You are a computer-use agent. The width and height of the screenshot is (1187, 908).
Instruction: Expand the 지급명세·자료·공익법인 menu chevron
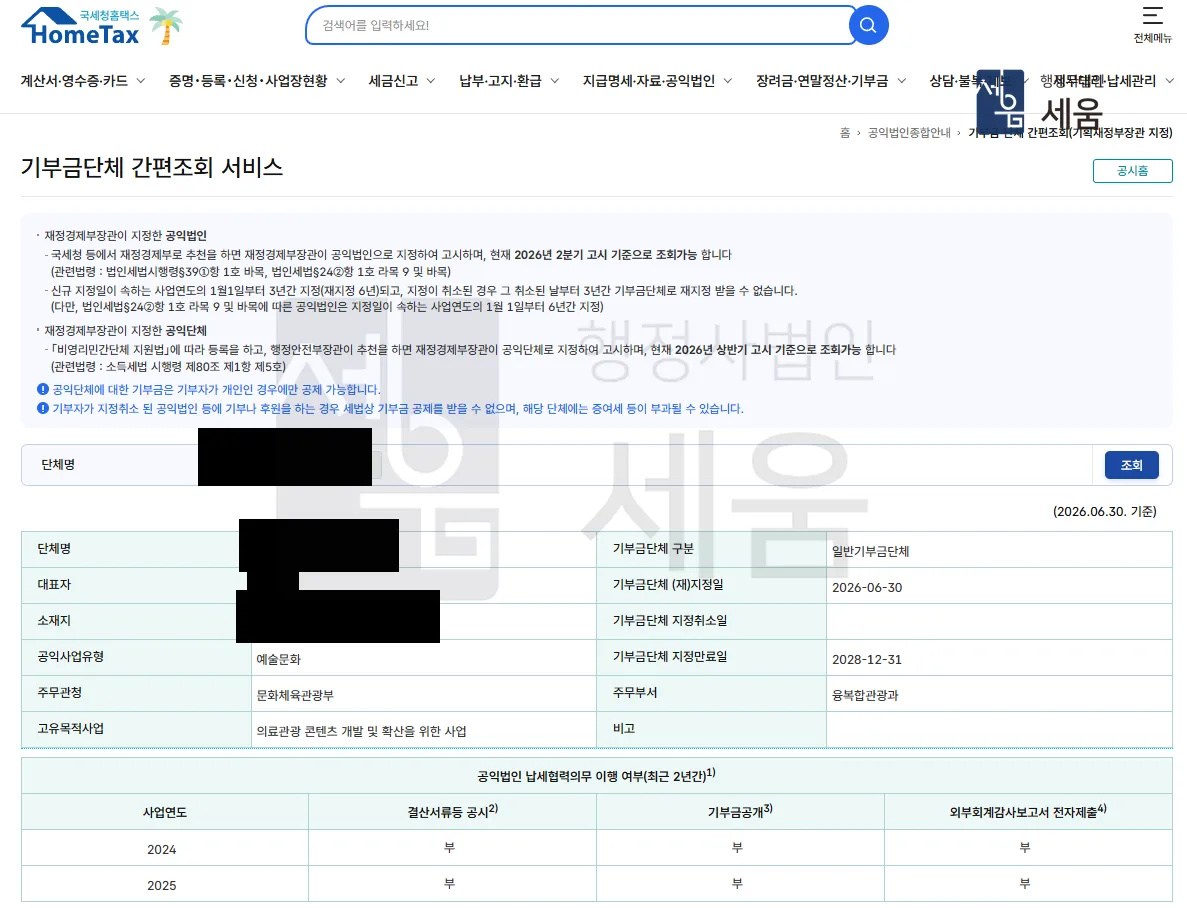pos(727,81)
